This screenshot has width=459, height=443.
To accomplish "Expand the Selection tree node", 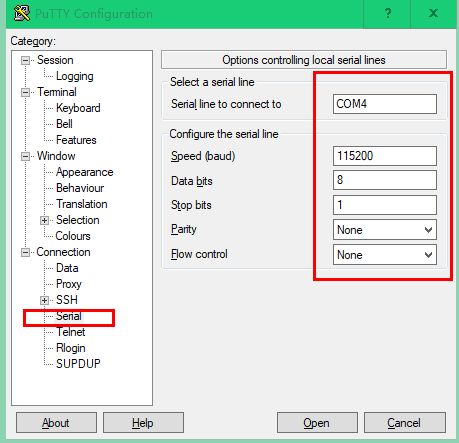I will tap(44, 220).
